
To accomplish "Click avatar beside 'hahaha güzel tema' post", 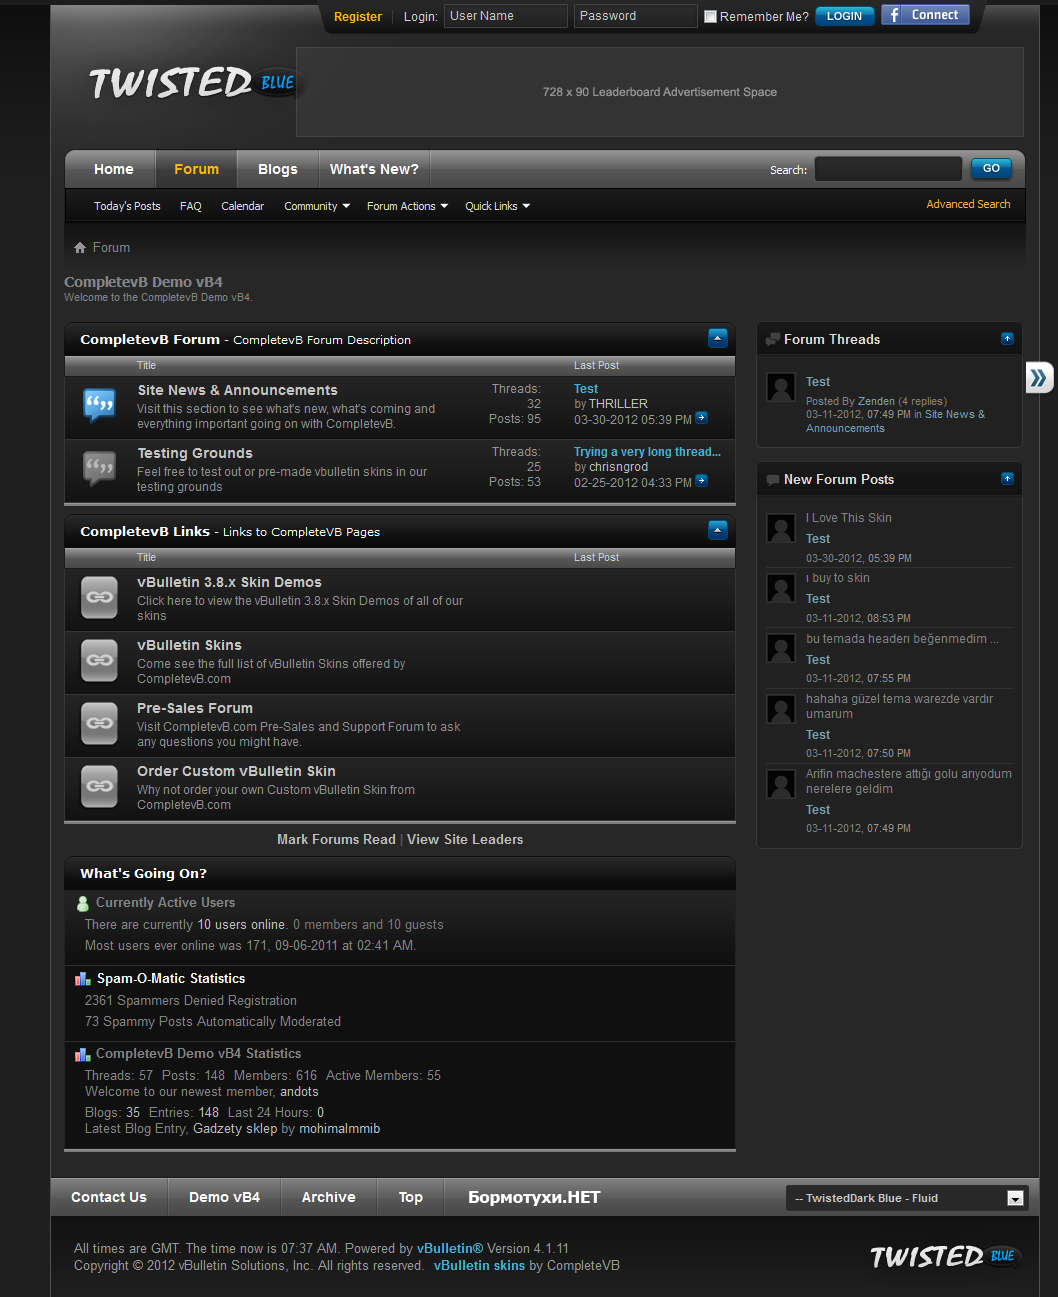I will (x=781, y=709).
